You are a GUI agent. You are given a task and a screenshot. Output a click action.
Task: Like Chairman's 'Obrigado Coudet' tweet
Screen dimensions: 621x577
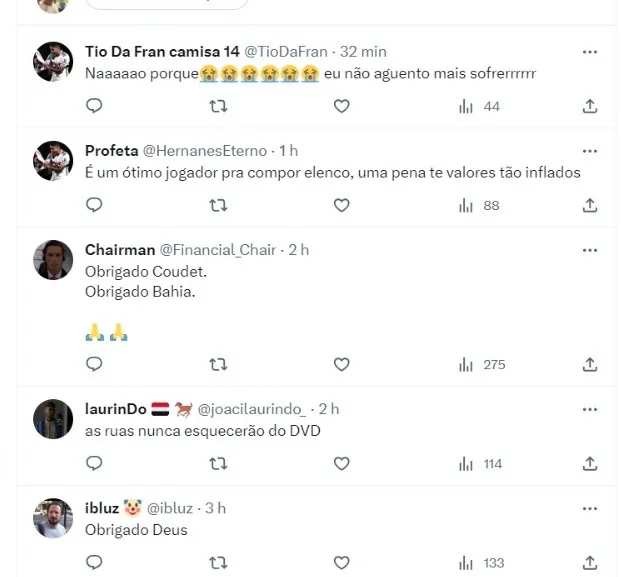tap(341, 364)
